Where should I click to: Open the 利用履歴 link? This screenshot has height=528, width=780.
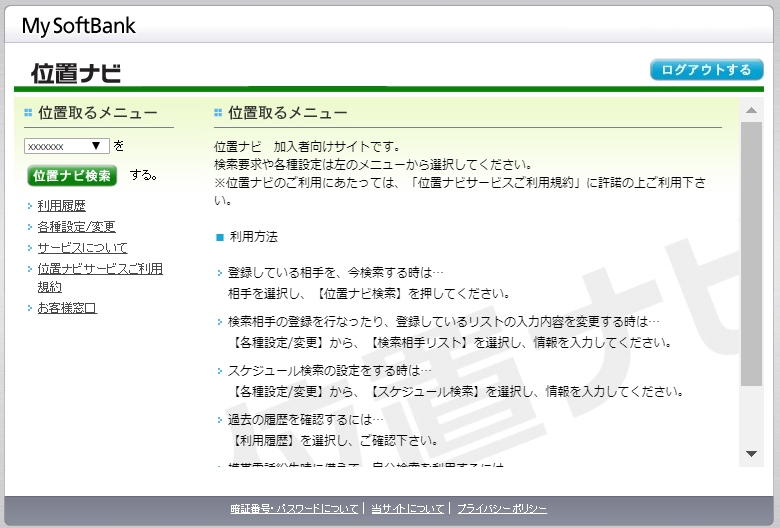coord(62,206)
